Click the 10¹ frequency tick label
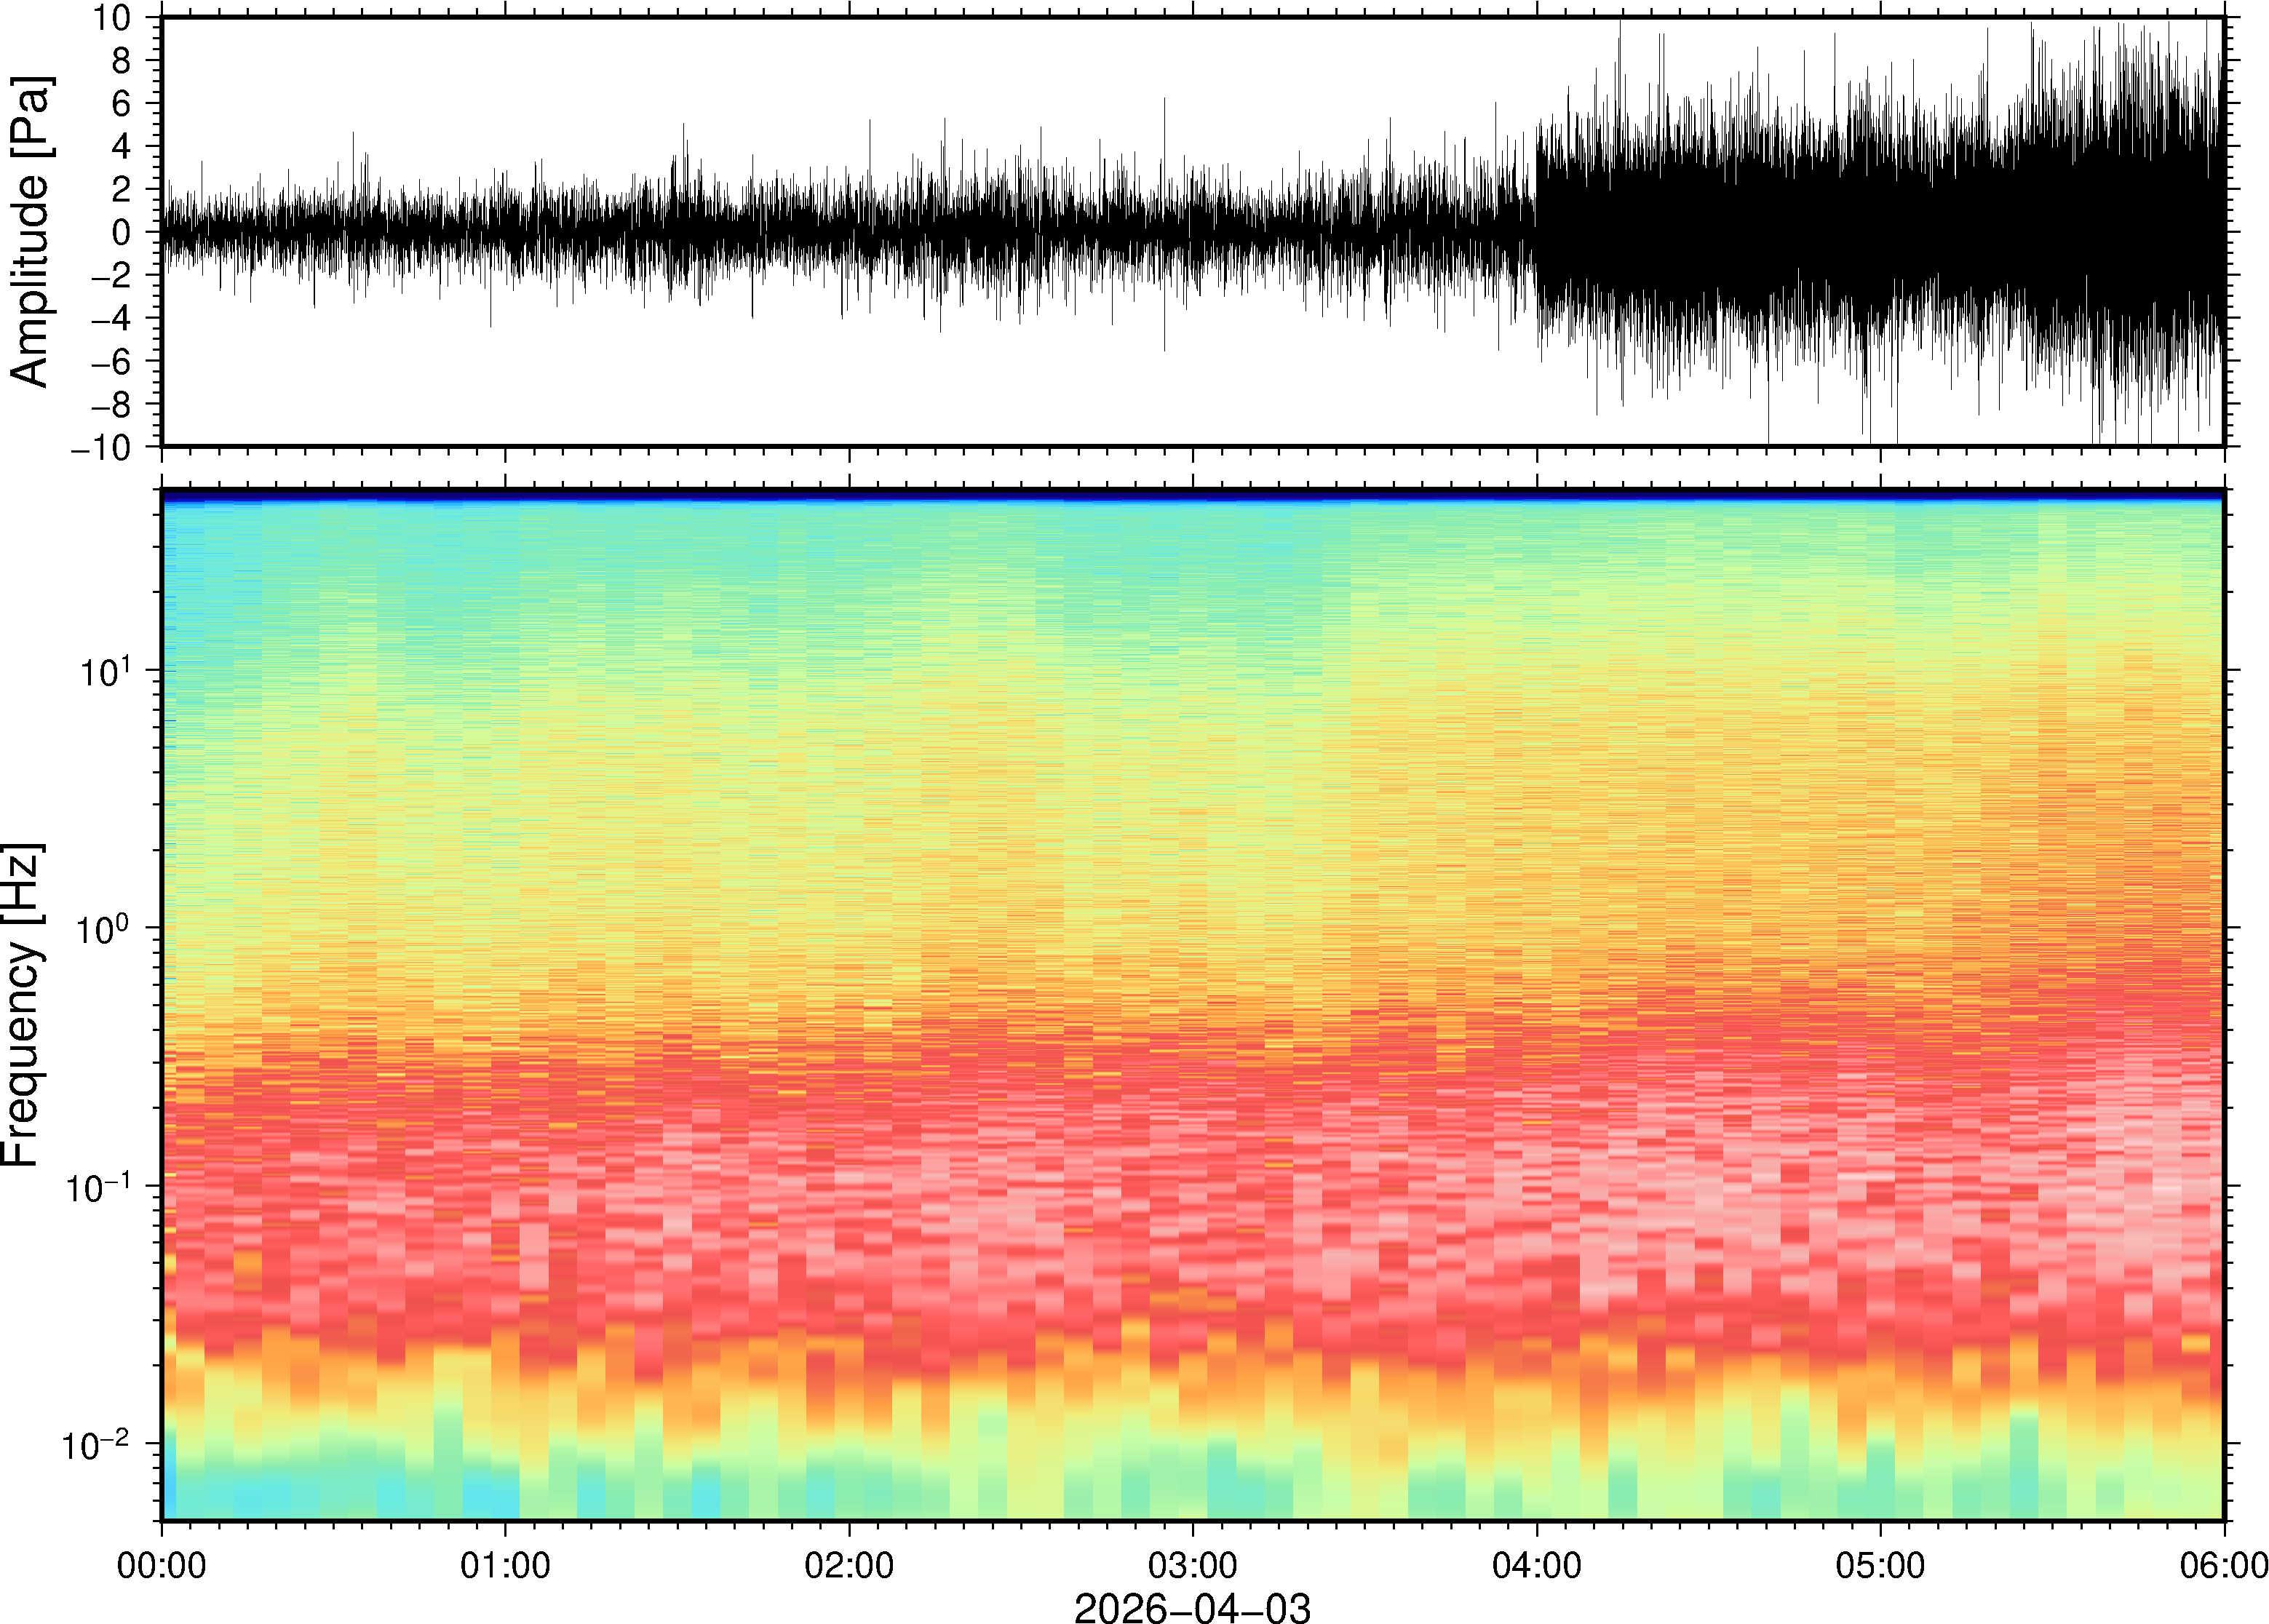Screen dimensions: 2269x1624 pos(105,672)
